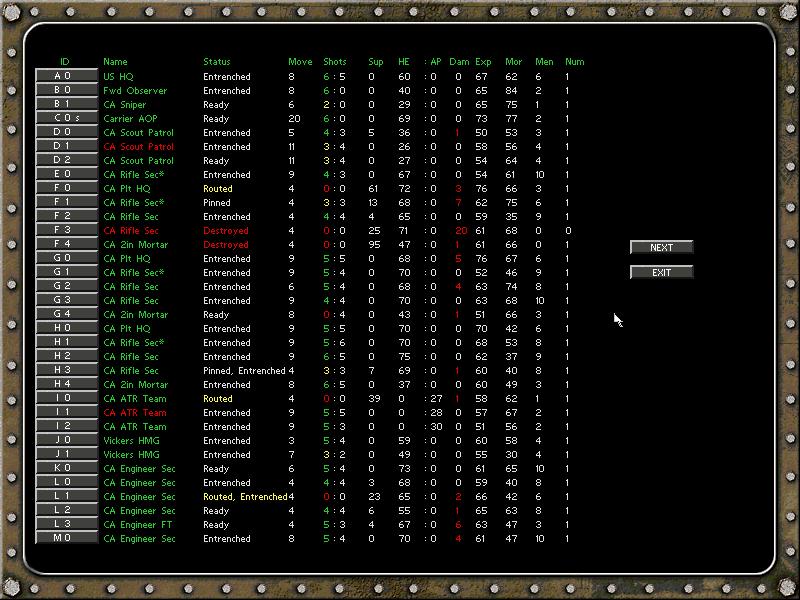Viewport: 800px width, 600px height.
Task: Select unit ID button H 3
Action: (x=66, y=370)
